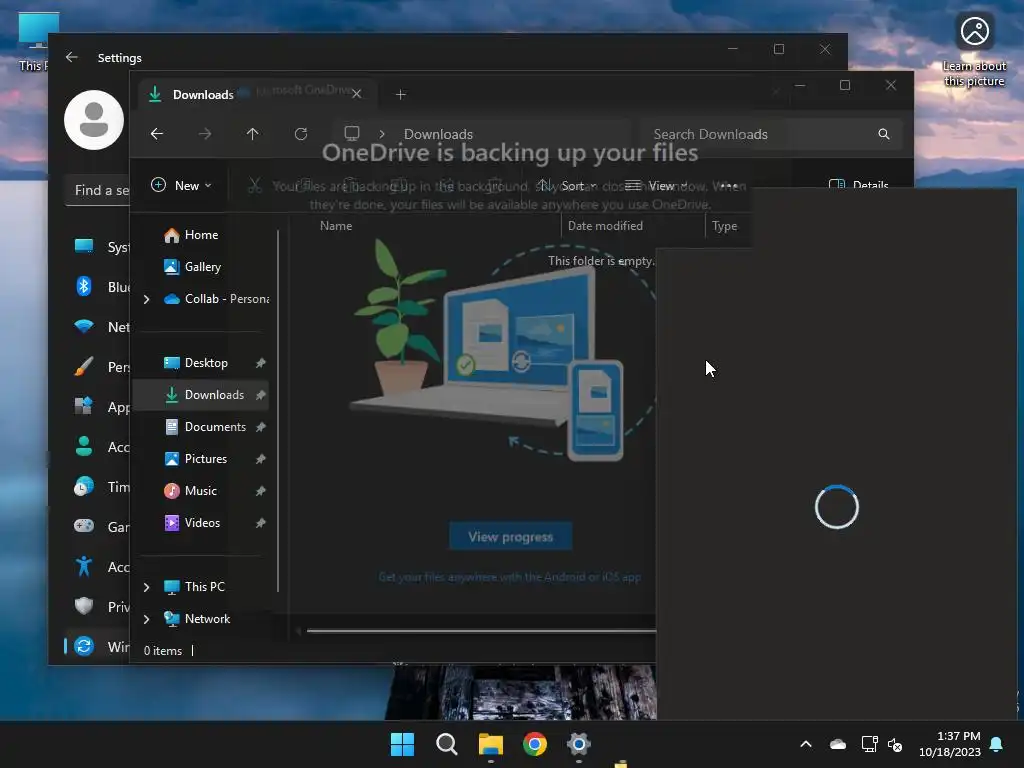Click the Up directory arrow in Explorer
This screenshot has height=768, width=1024.
(x=252, y=134)
